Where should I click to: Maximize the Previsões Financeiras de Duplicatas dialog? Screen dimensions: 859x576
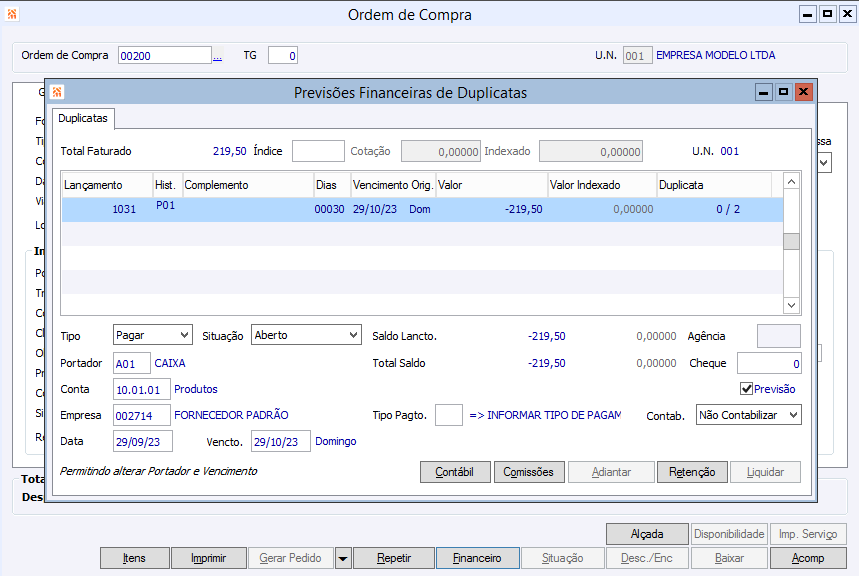(x=784, y=92)
